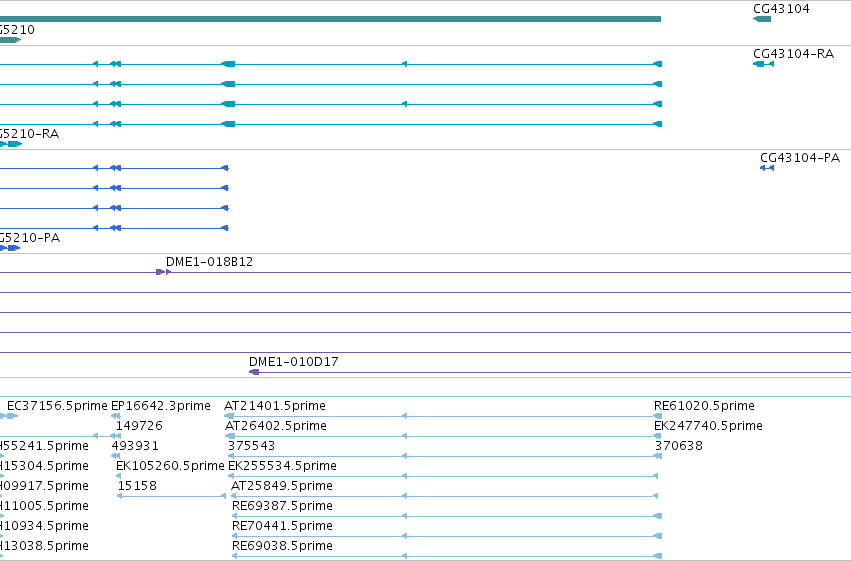The image size is (851, 561).
Task: Click the RE70441.5prime EST label
Action: [x=282, y=526]
